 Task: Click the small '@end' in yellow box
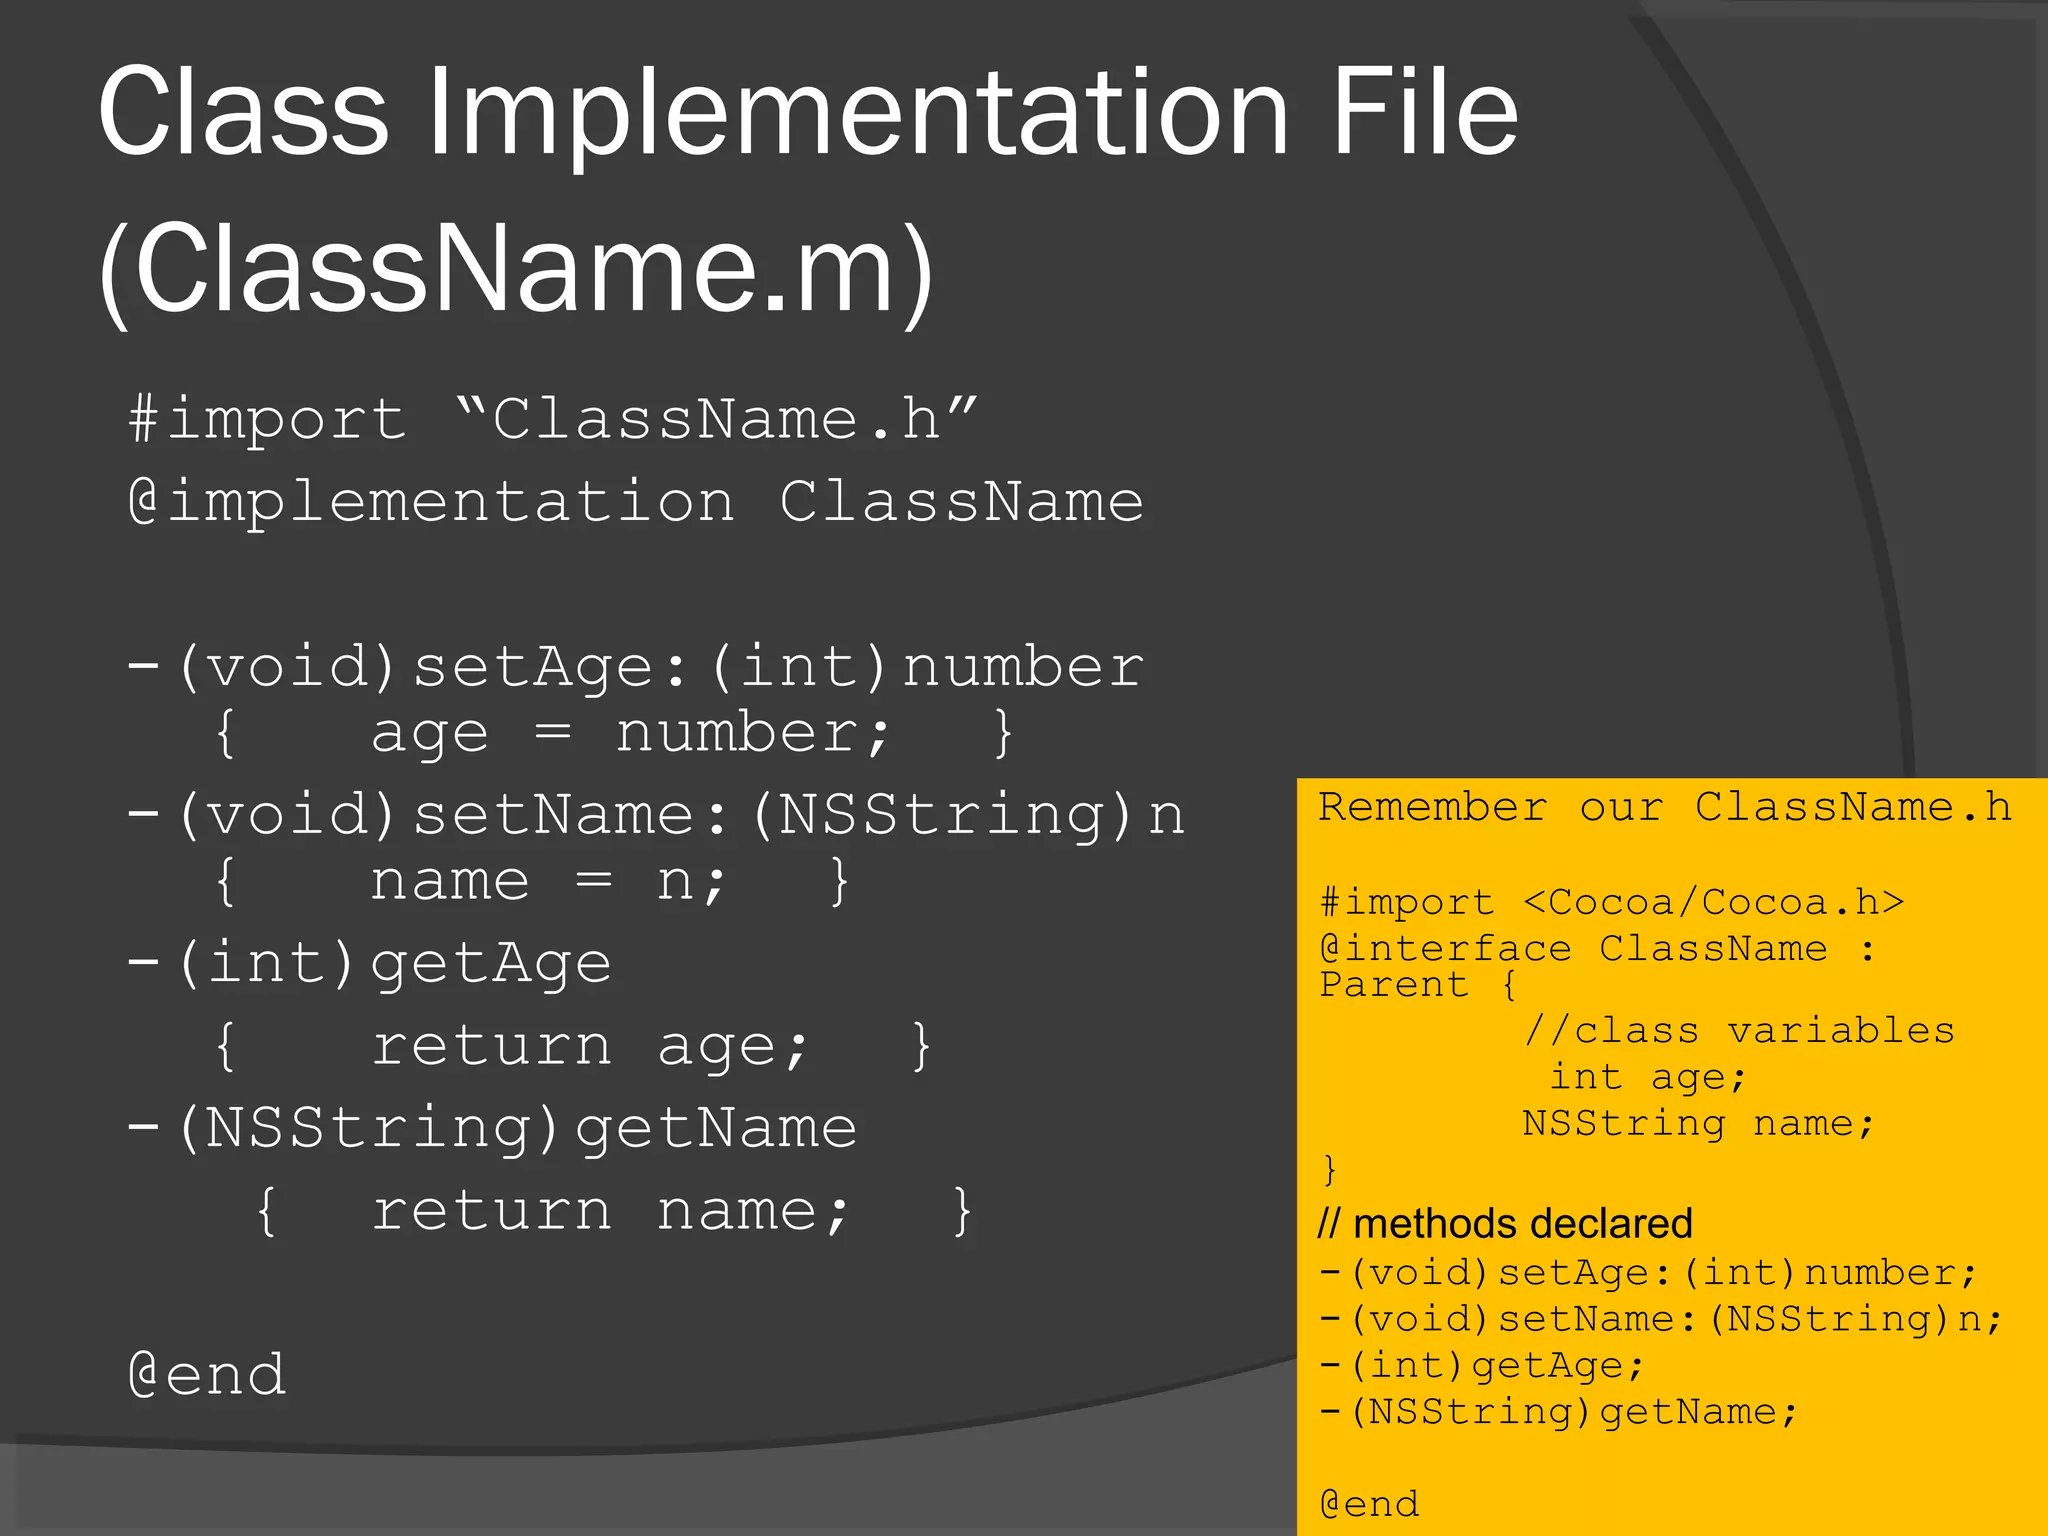coord(1370,1504)
